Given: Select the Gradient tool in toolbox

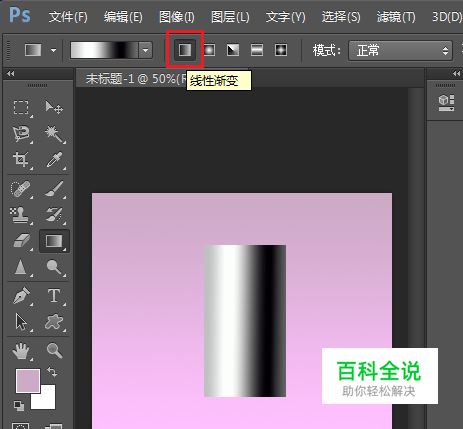Looking at the screenshot, I should pyautogui.click(x=54, y=241).
